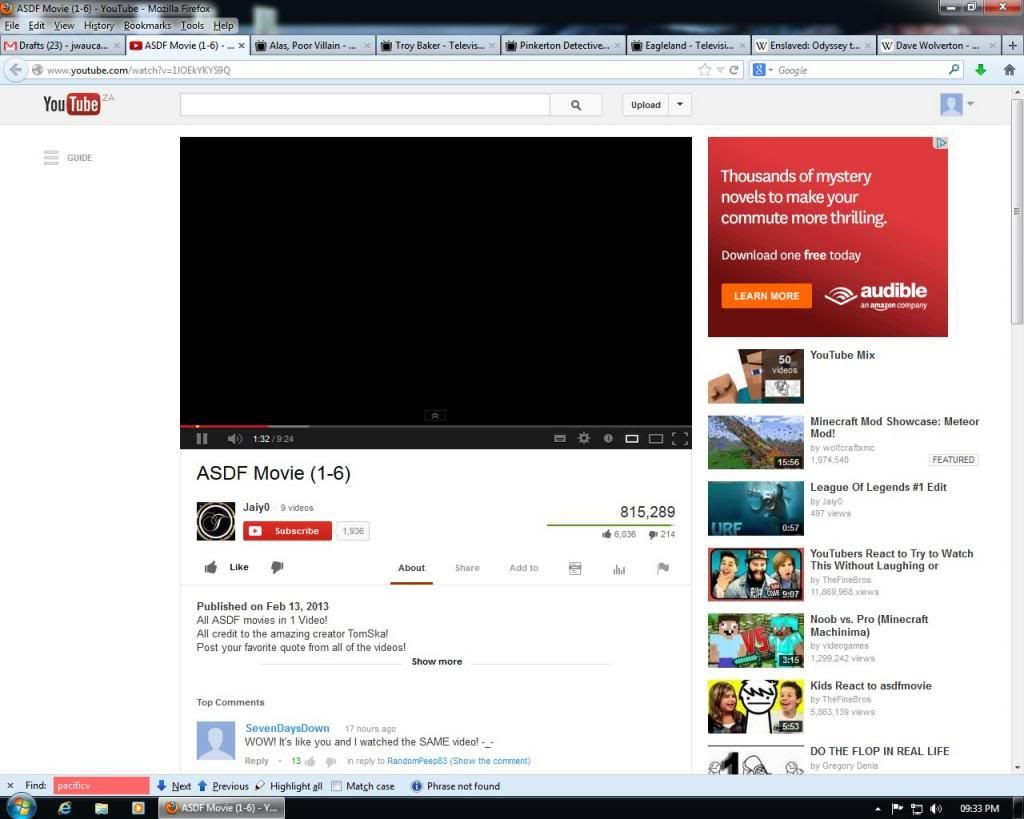Image resolution: width=1024 pixels, height=819 pixels.
Task: Expand the Upload dropdown arrow
Action: (680, 104)
